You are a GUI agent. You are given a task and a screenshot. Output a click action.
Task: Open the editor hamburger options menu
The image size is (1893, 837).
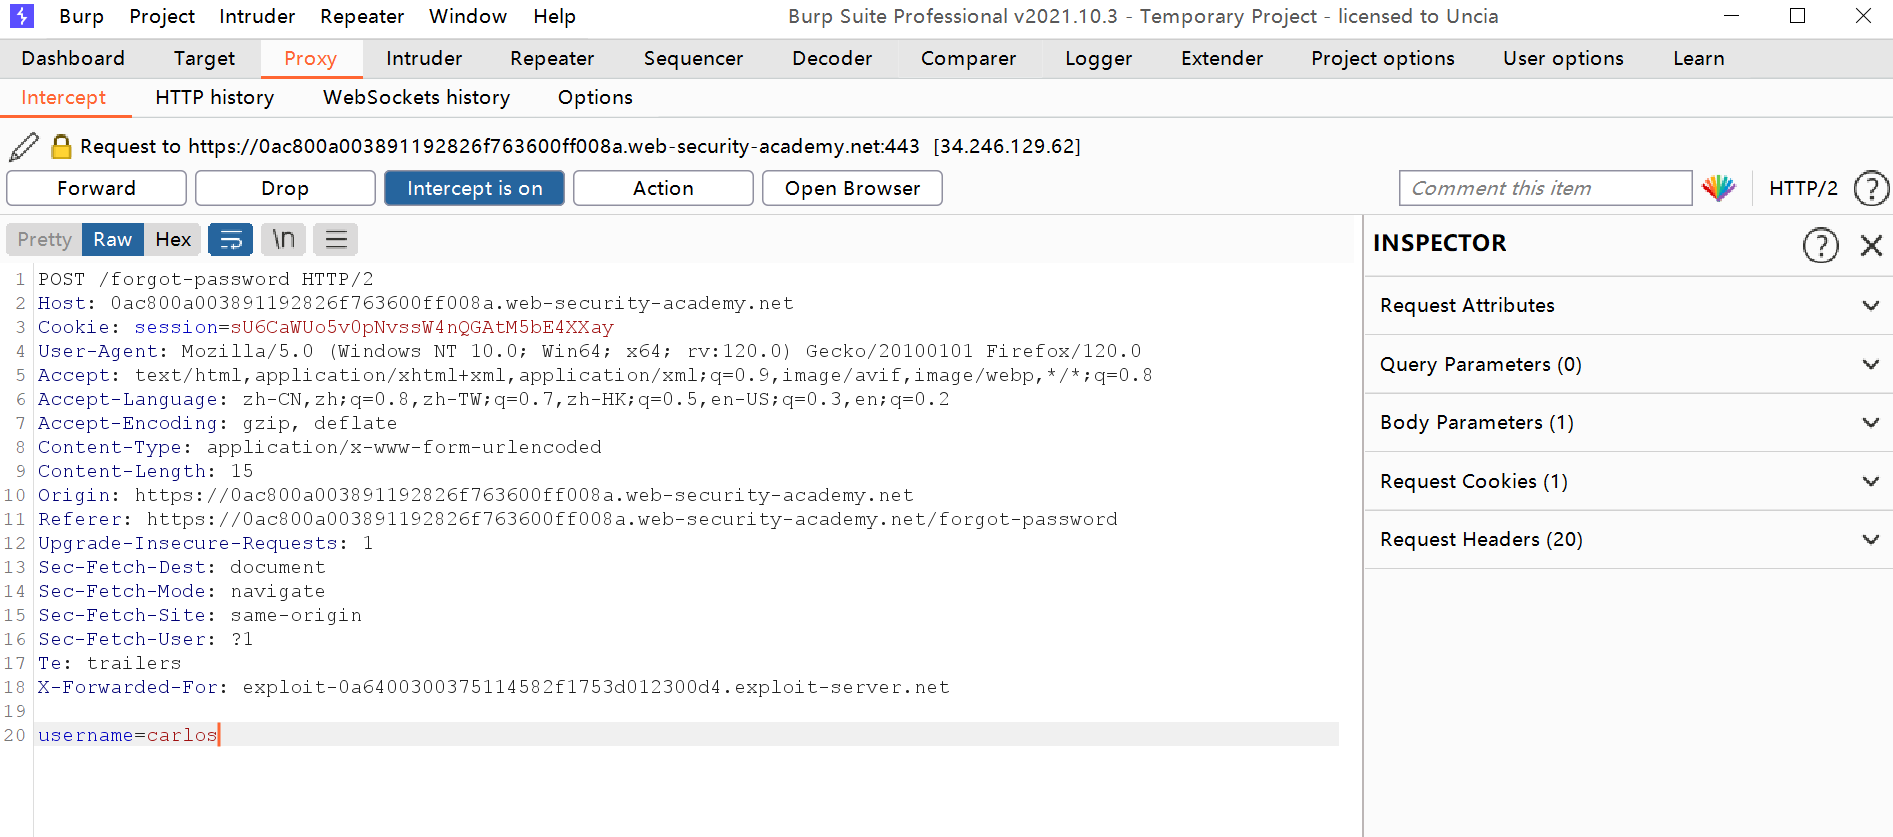click(x=336, y=240)
